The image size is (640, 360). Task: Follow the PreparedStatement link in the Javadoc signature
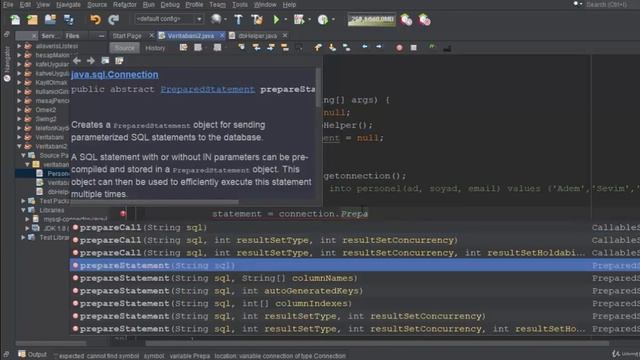(207, 89)
